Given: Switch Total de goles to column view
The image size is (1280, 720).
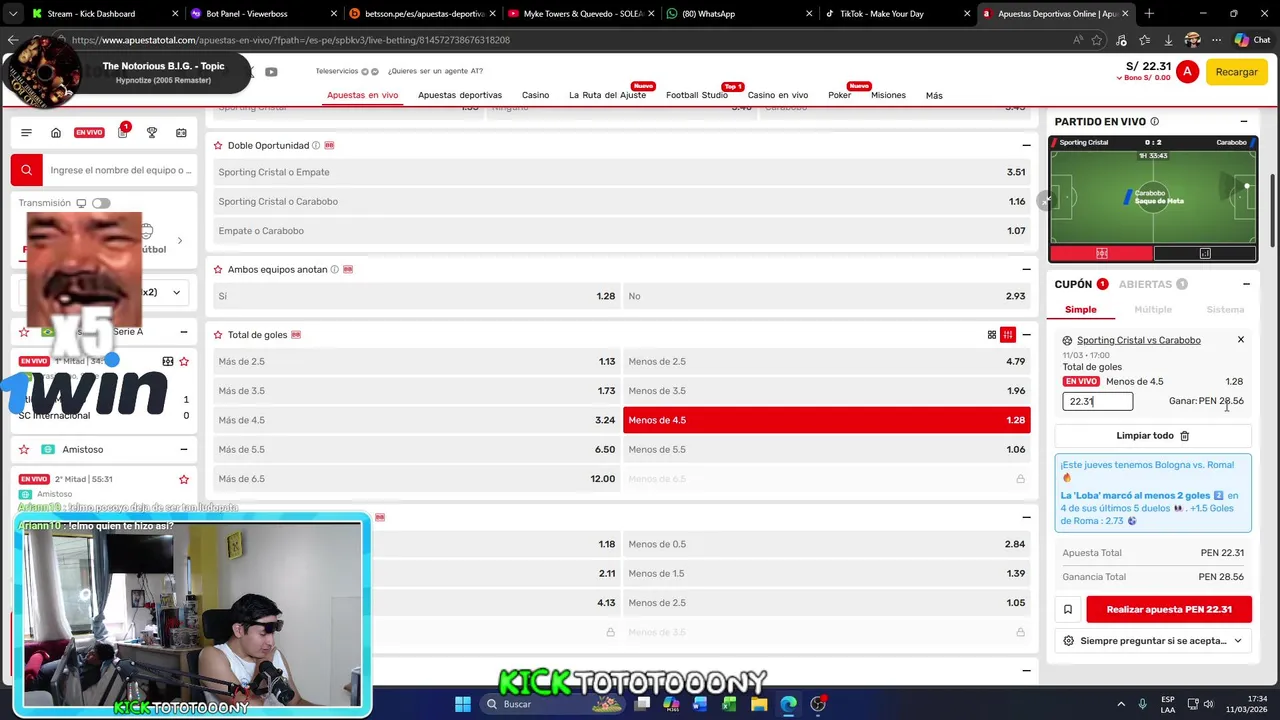Looking at the screenshot, I should [1008, 335].
